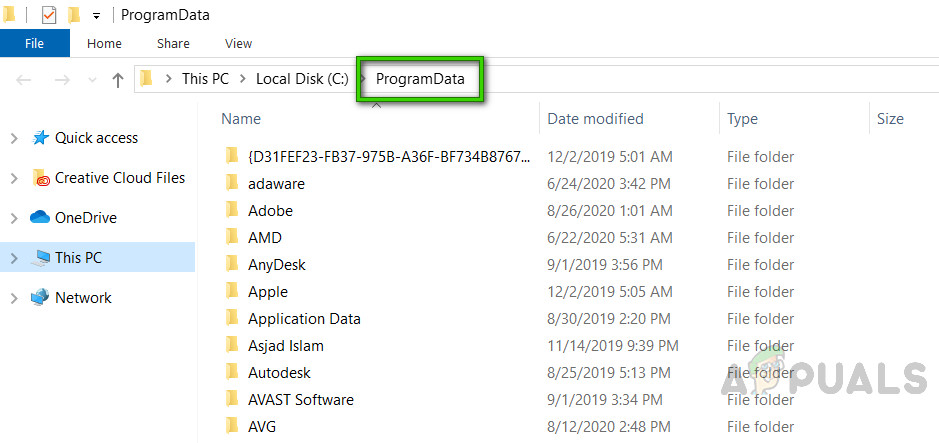Sort by the Type column header
This screenshot has width=939, height=443.
click(742, 119)
